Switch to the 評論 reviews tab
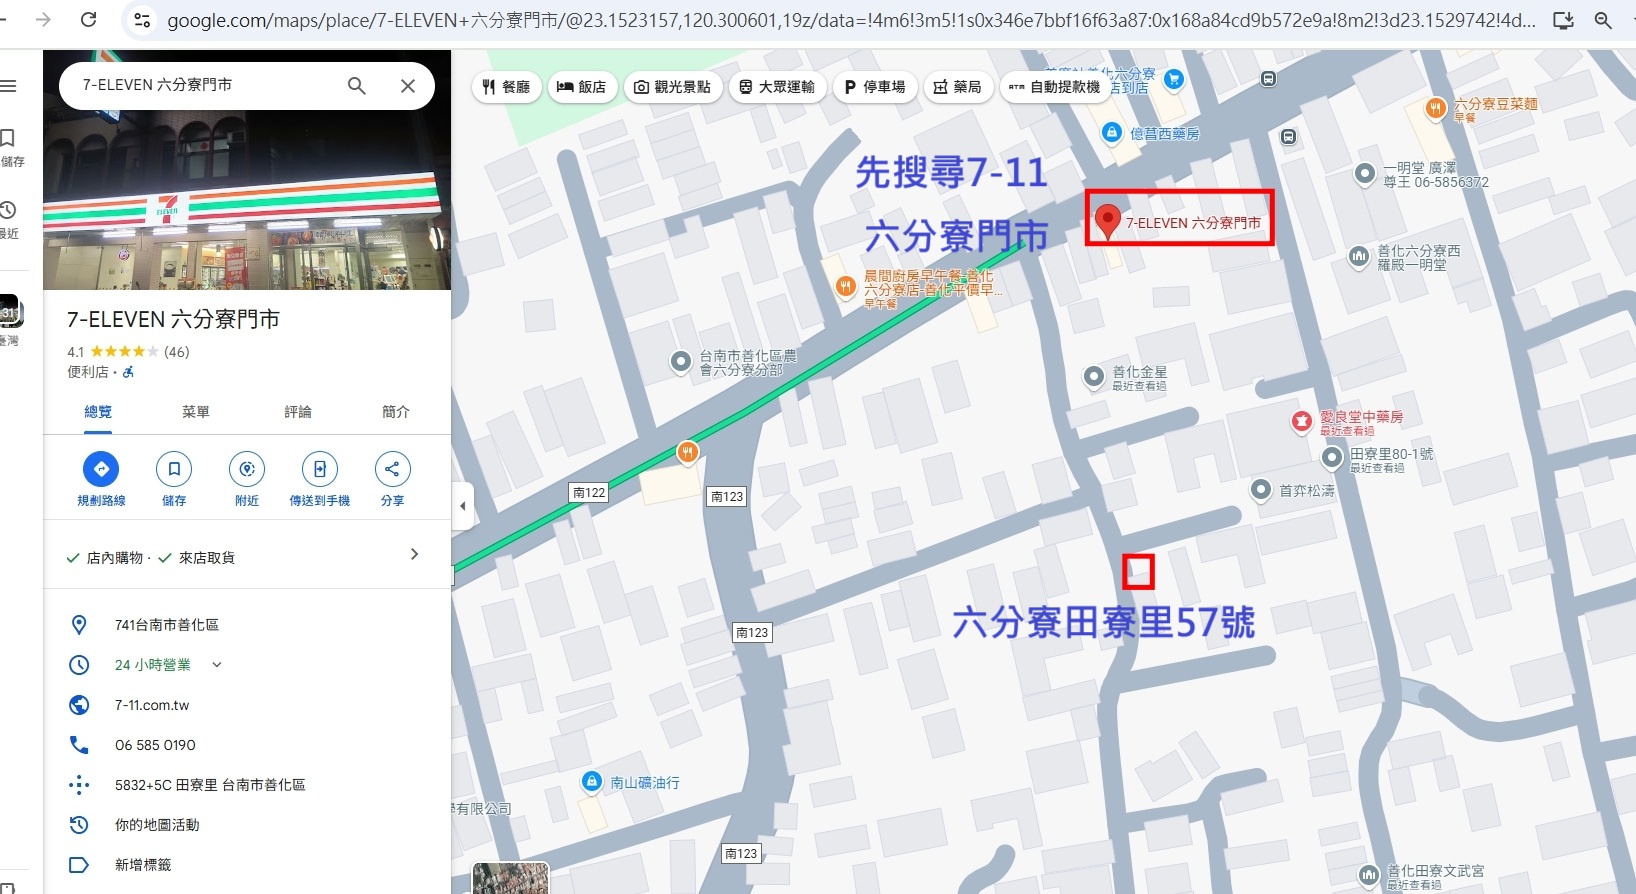 click(298, 412)
